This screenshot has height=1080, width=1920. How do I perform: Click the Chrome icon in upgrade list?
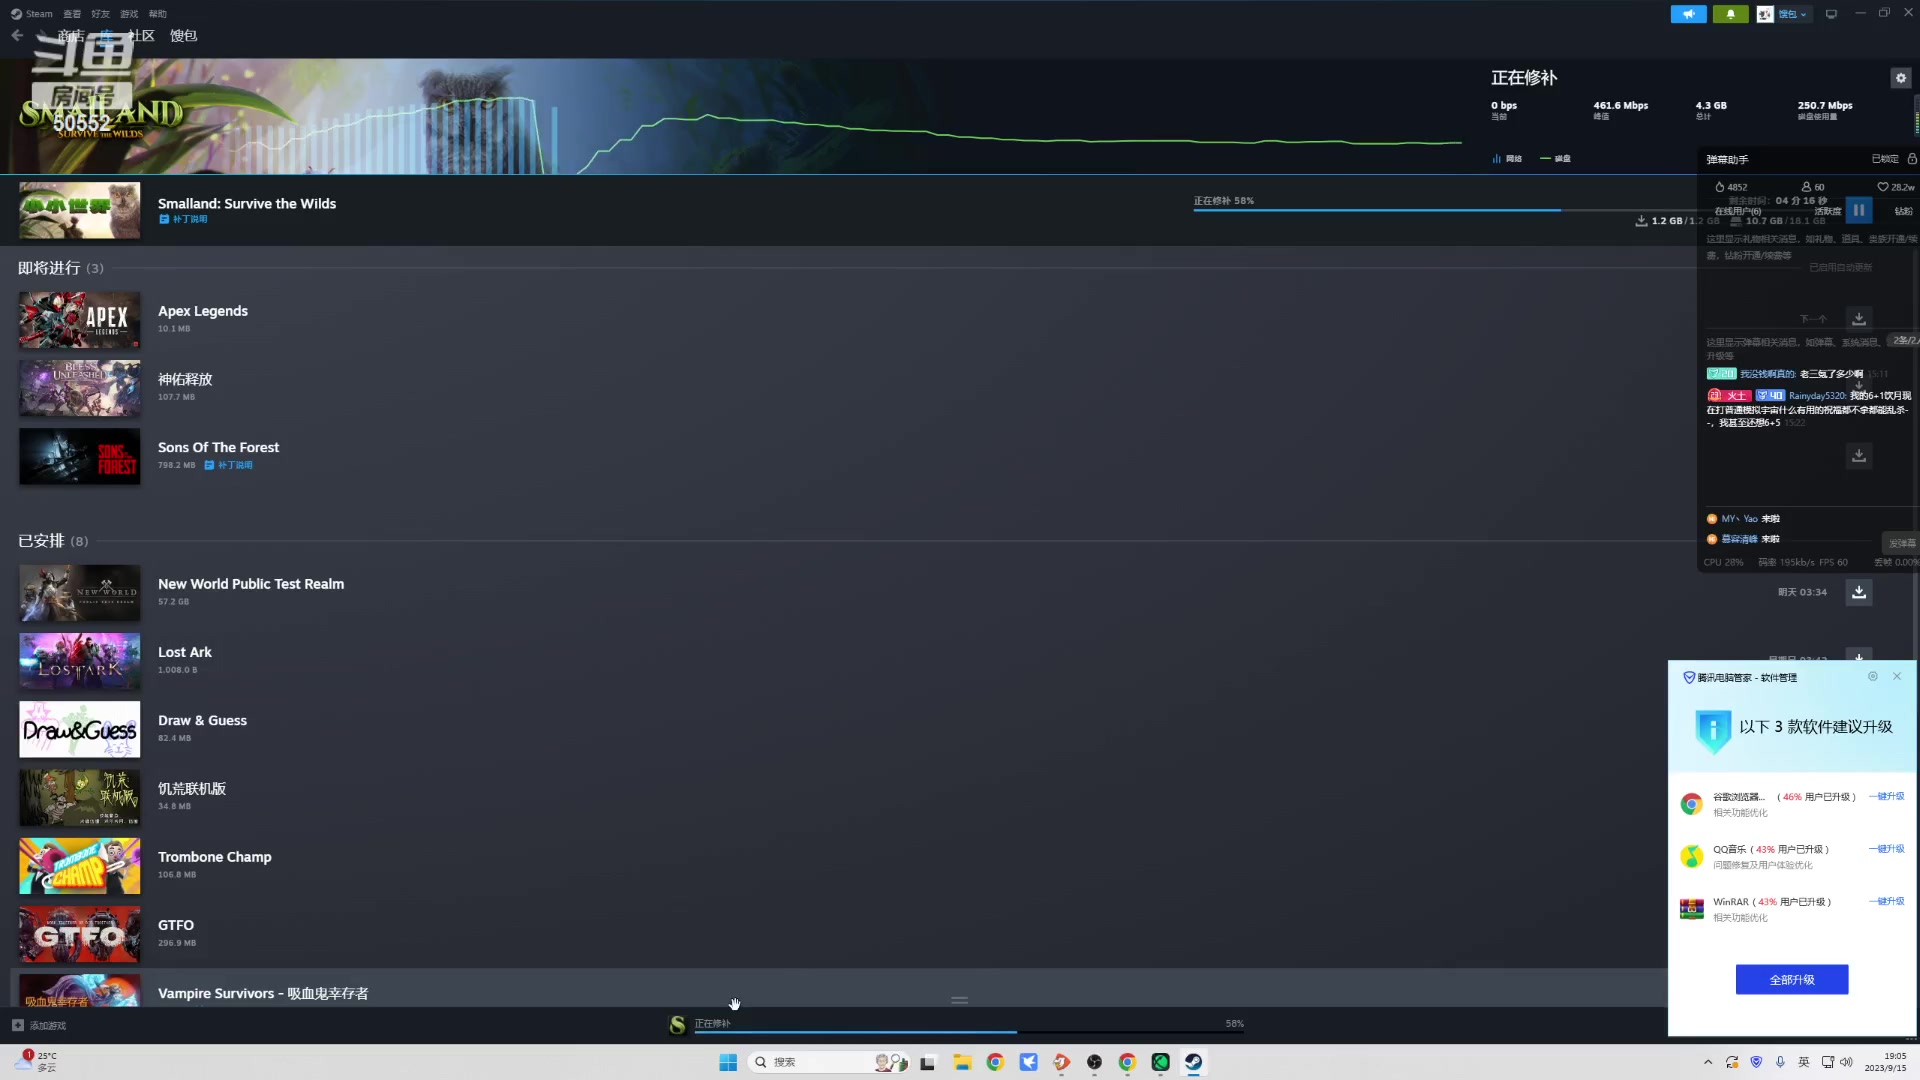point(1691,804)
